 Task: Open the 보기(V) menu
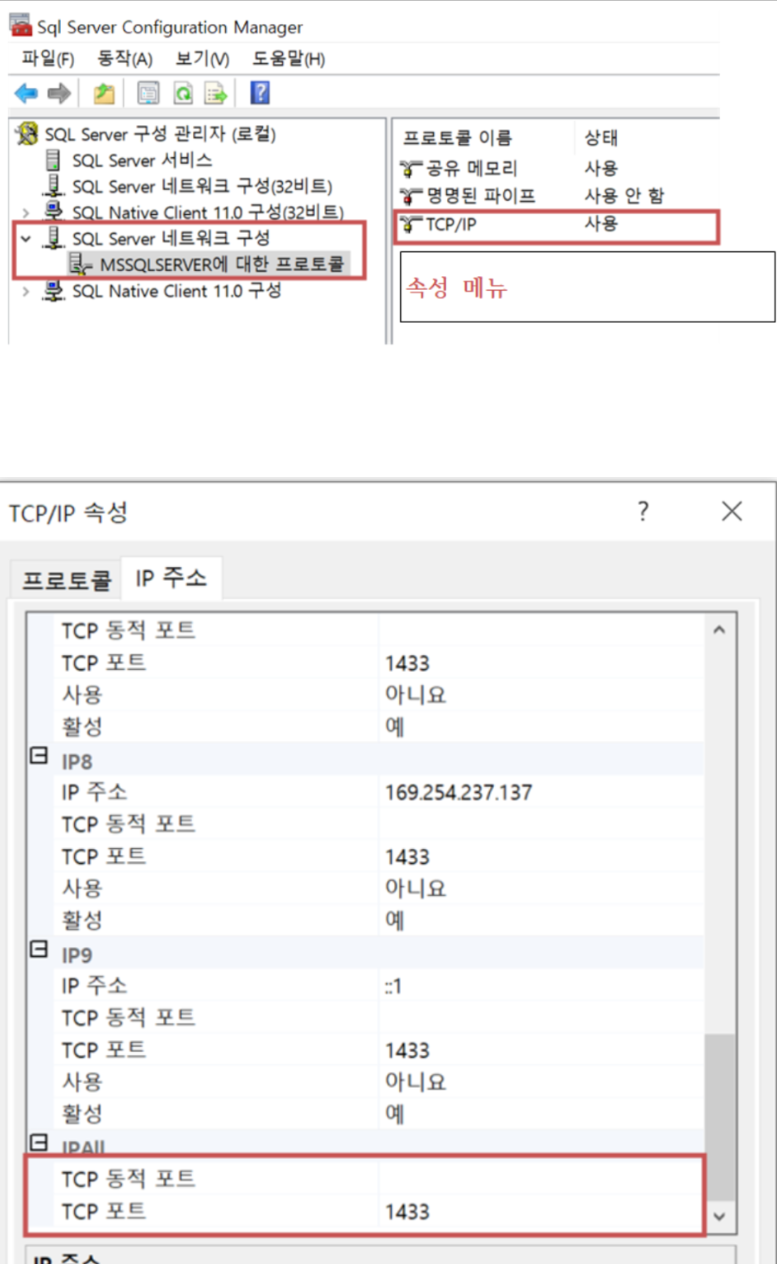(x=202, y=59)
